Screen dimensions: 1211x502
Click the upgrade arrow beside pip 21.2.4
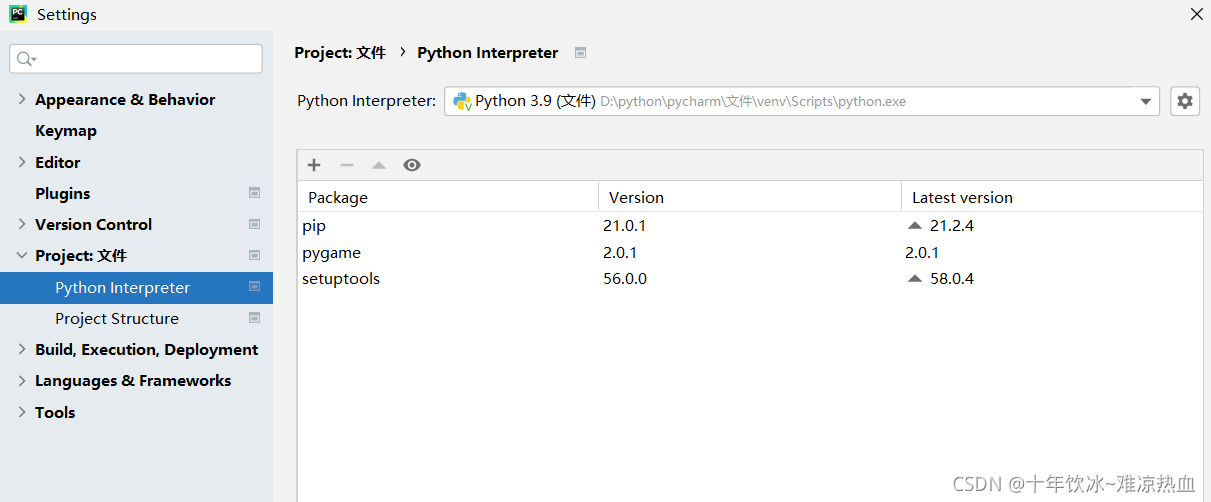[914, 226]
